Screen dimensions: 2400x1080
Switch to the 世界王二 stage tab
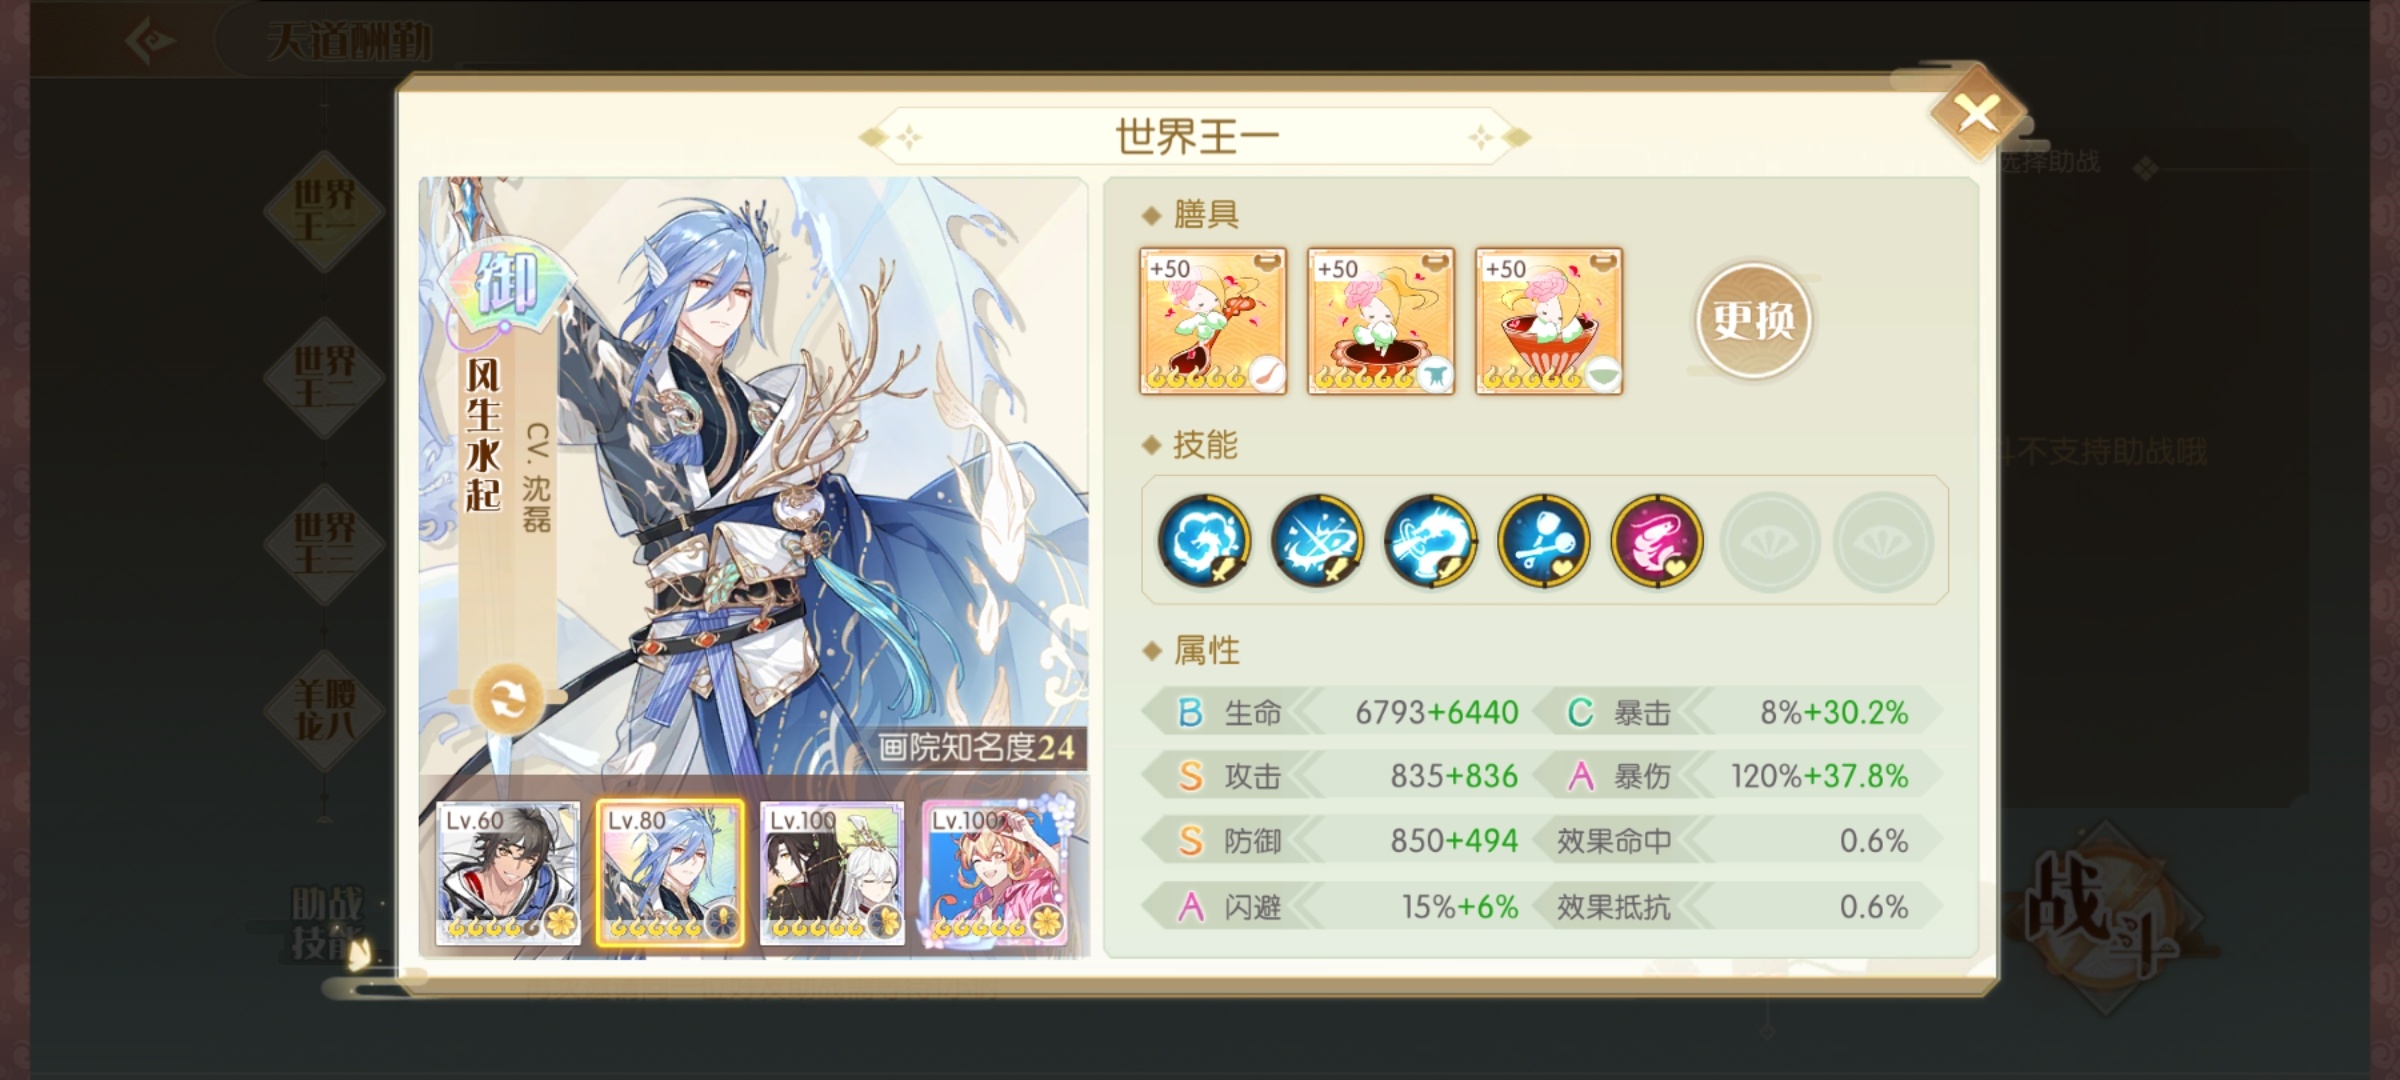[324, 377]
